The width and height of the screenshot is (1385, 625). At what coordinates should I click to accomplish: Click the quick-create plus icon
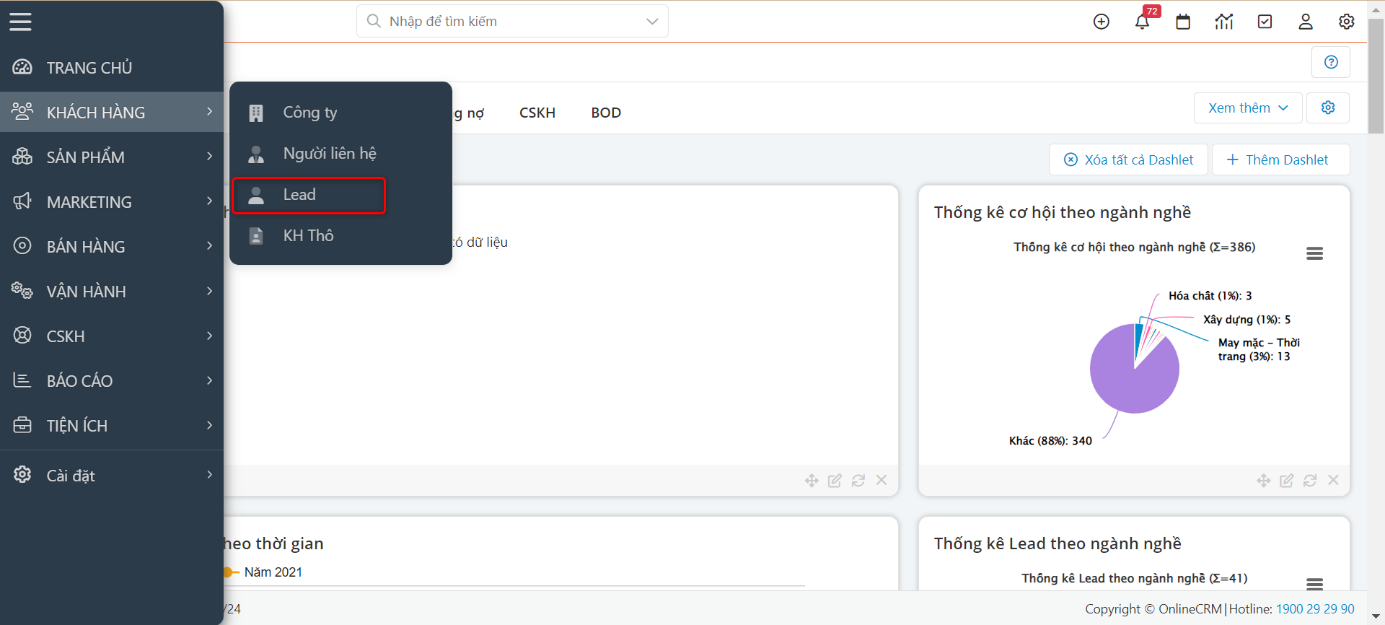click(1101, 21)
